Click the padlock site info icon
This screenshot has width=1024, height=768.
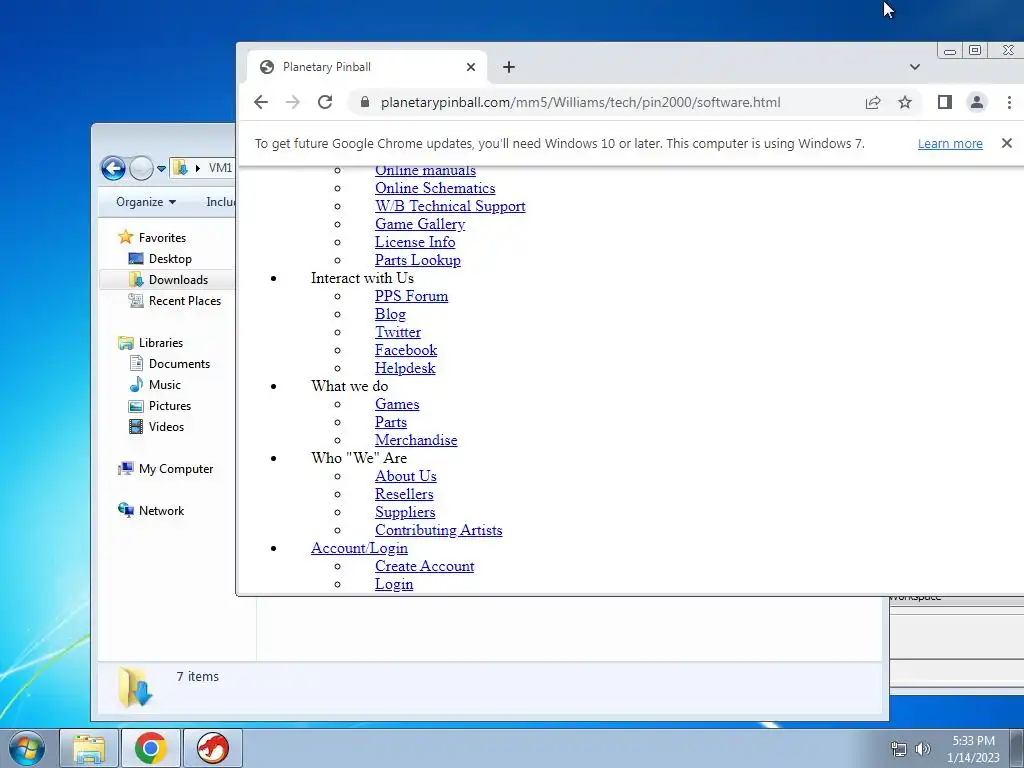365,102
